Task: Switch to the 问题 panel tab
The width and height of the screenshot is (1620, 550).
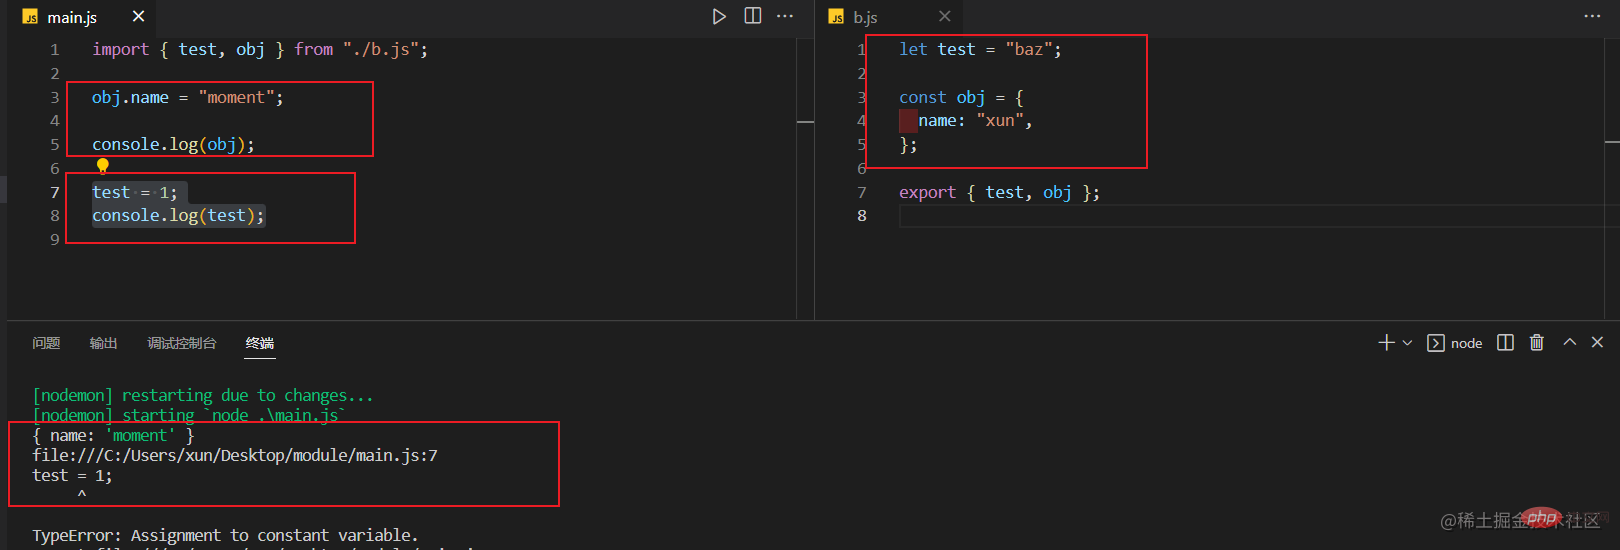Action: (x=46, y=343)
